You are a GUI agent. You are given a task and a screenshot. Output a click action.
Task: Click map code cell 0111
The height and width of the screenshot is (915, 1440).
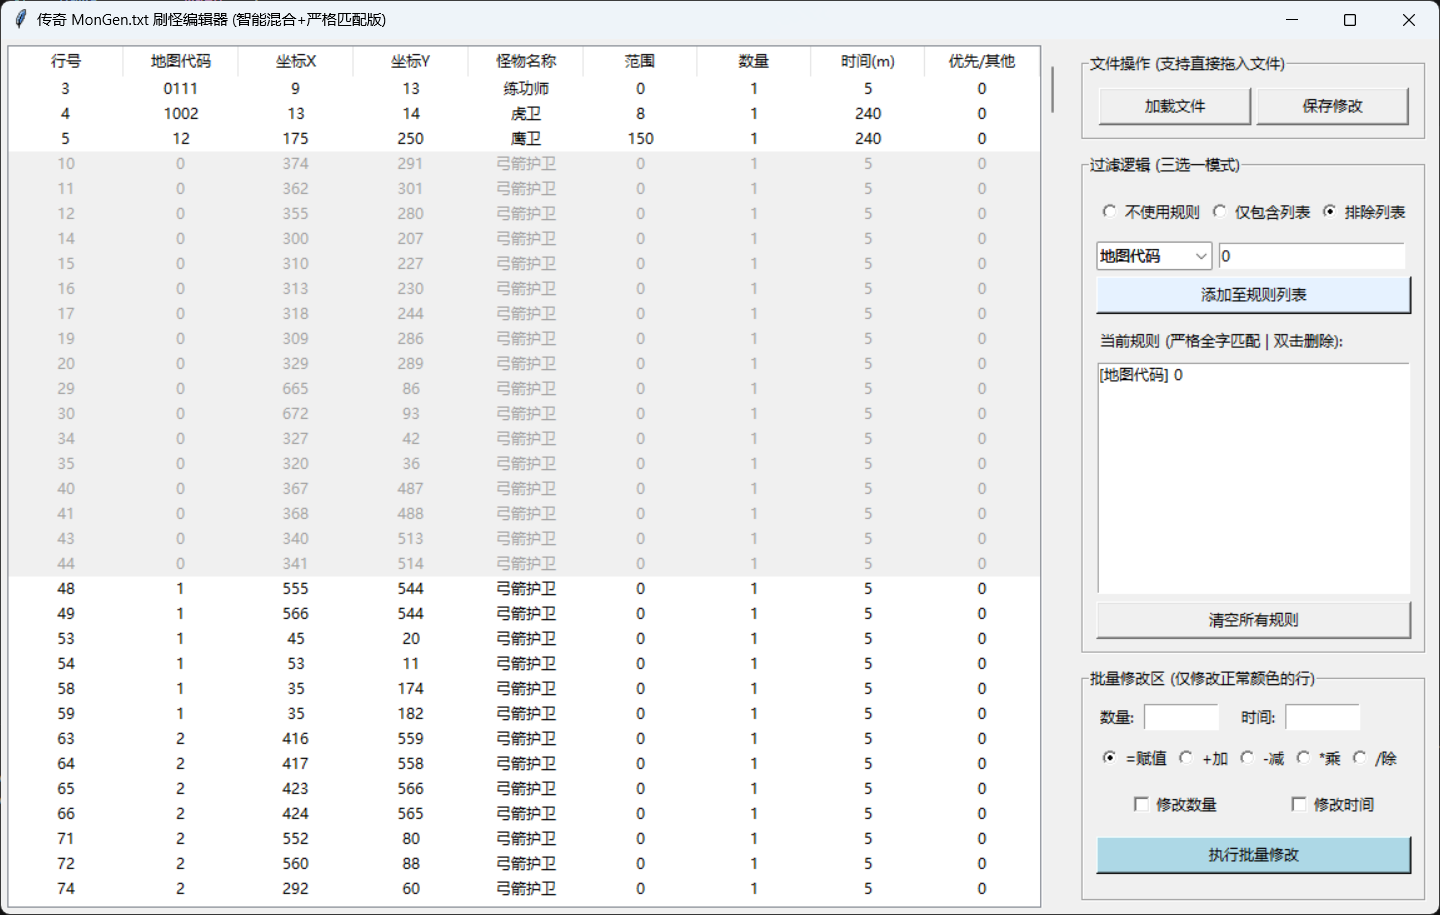click(180, 89)
